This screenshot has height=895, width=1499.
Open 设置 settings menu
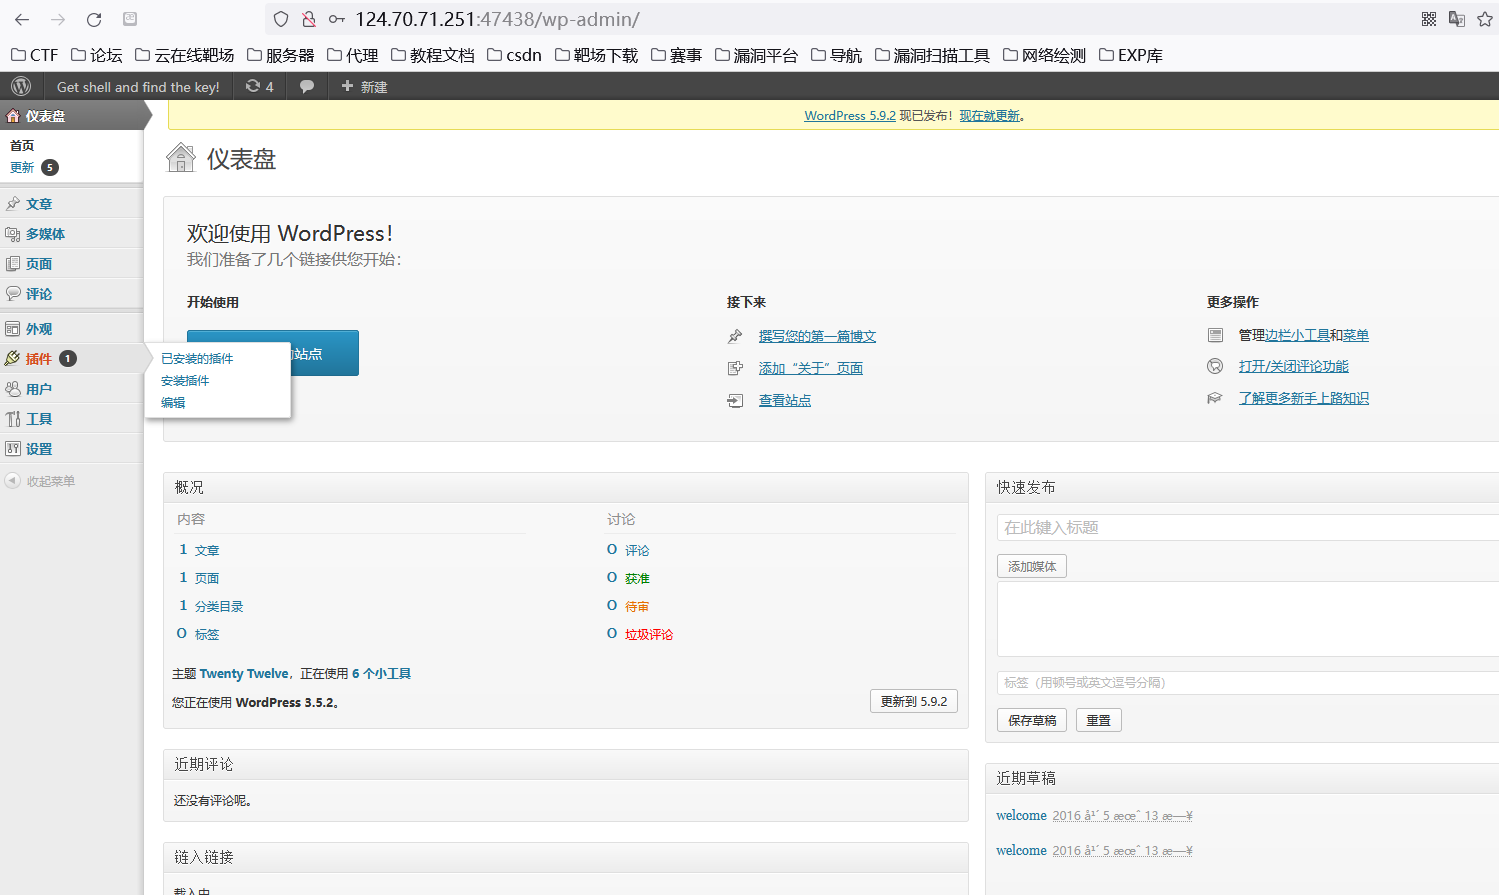pyautogui.click(x=71, y=448)
